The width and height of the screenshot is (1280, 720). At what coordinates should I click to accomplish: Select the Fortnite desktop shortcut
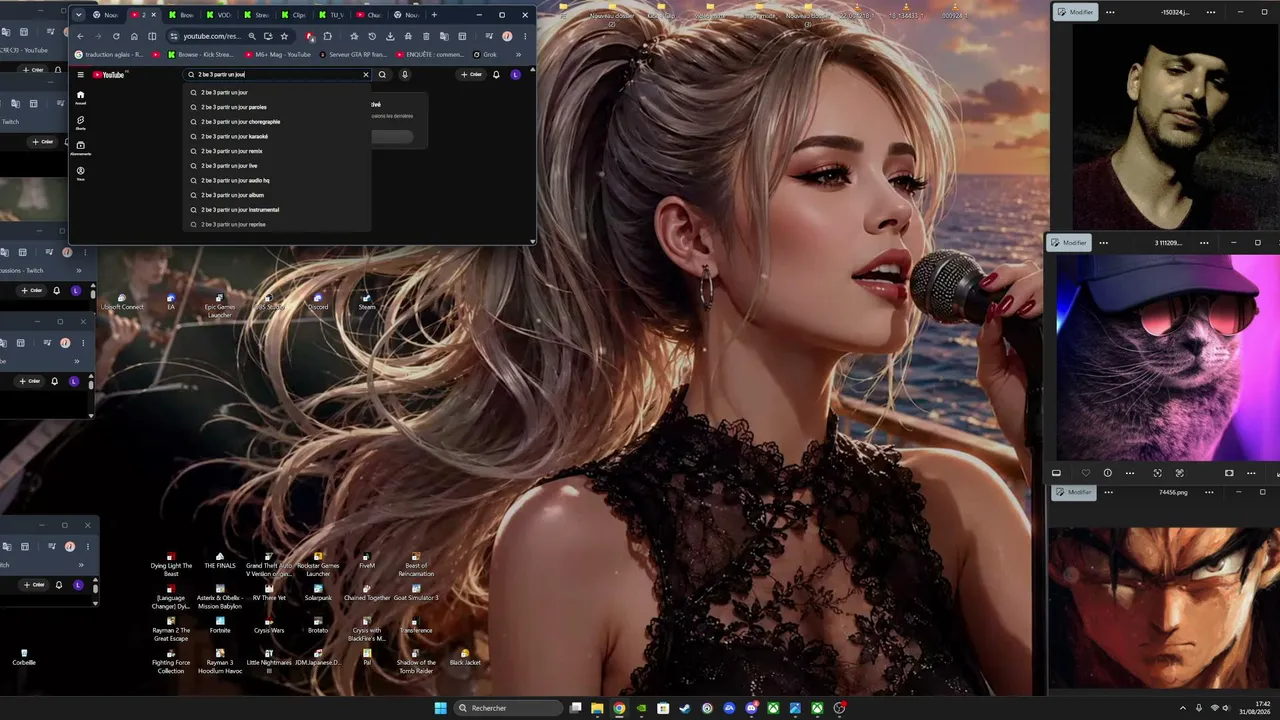[x=220, y=625]
